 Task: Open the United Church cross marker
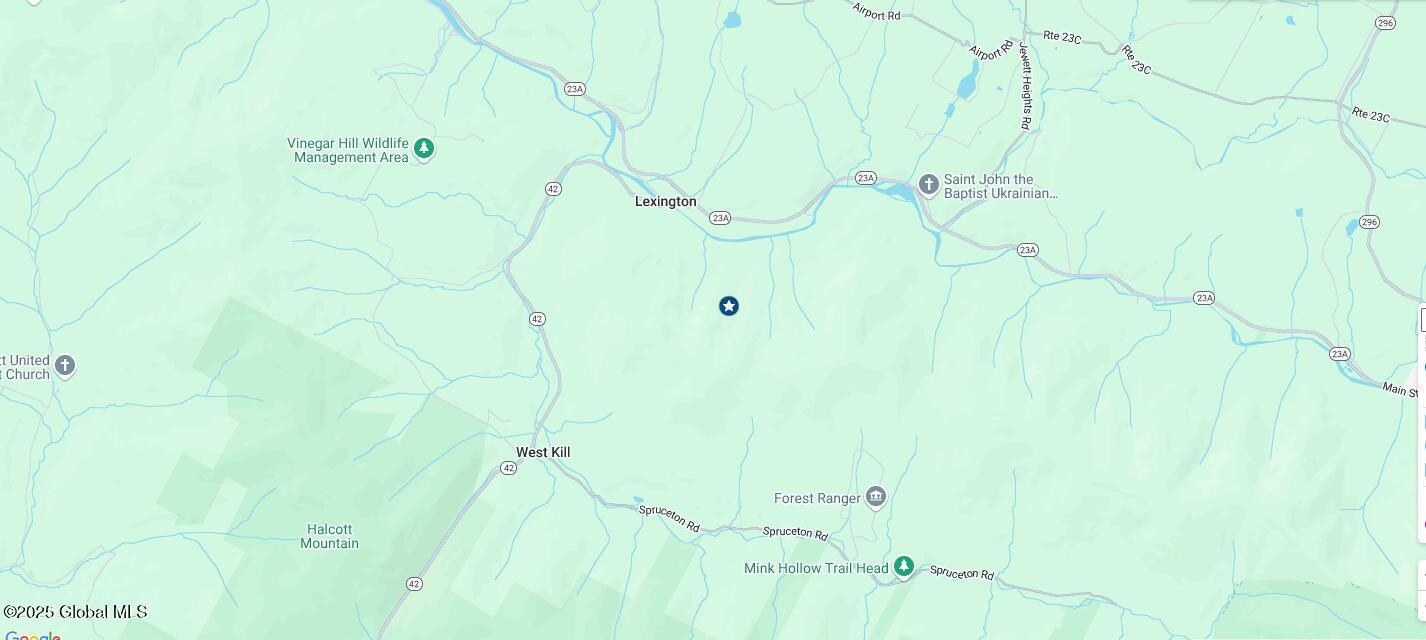pyautogui.click(x=65, y=366)
